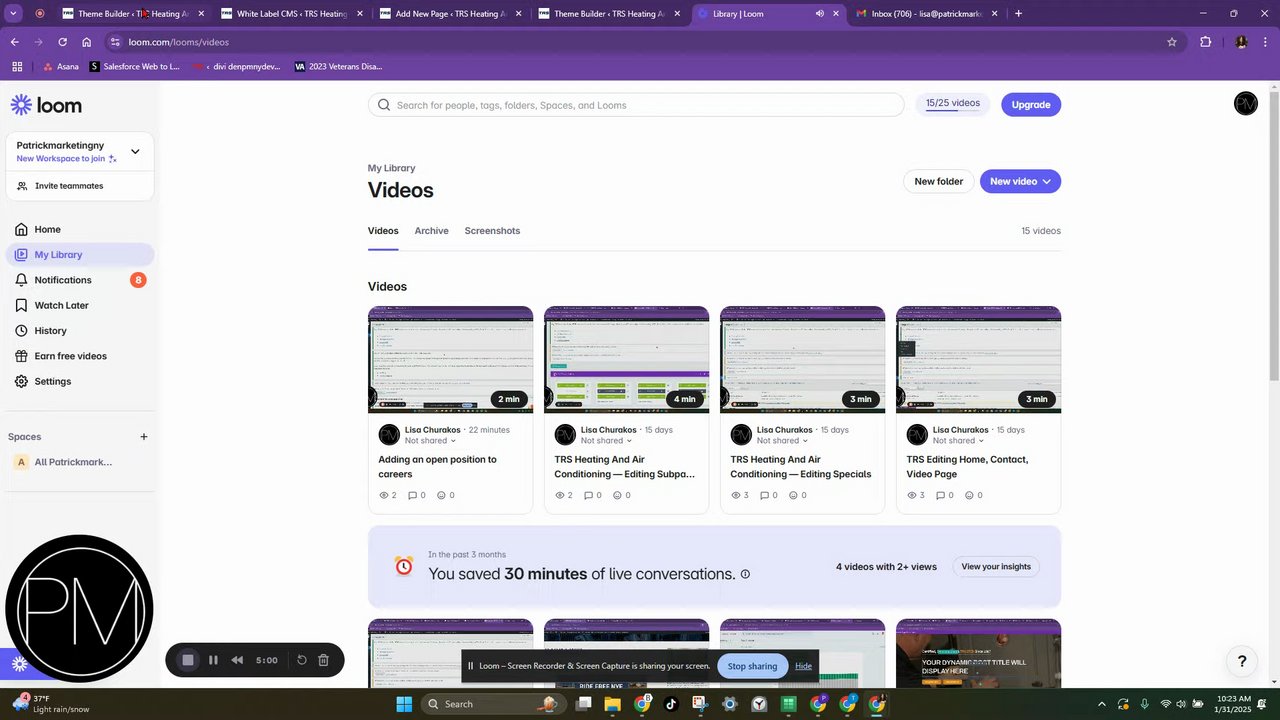Open Salesforce Web to L... bookmark
Screen dimensions: 1280x720
(x=135, y=67)
